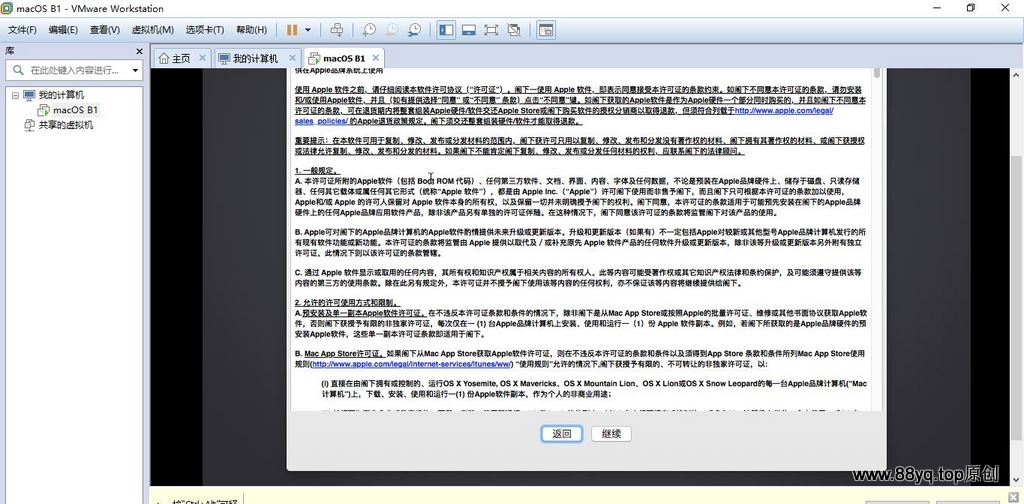Close the hint bar at bottom right

(x=1014, y=497)
